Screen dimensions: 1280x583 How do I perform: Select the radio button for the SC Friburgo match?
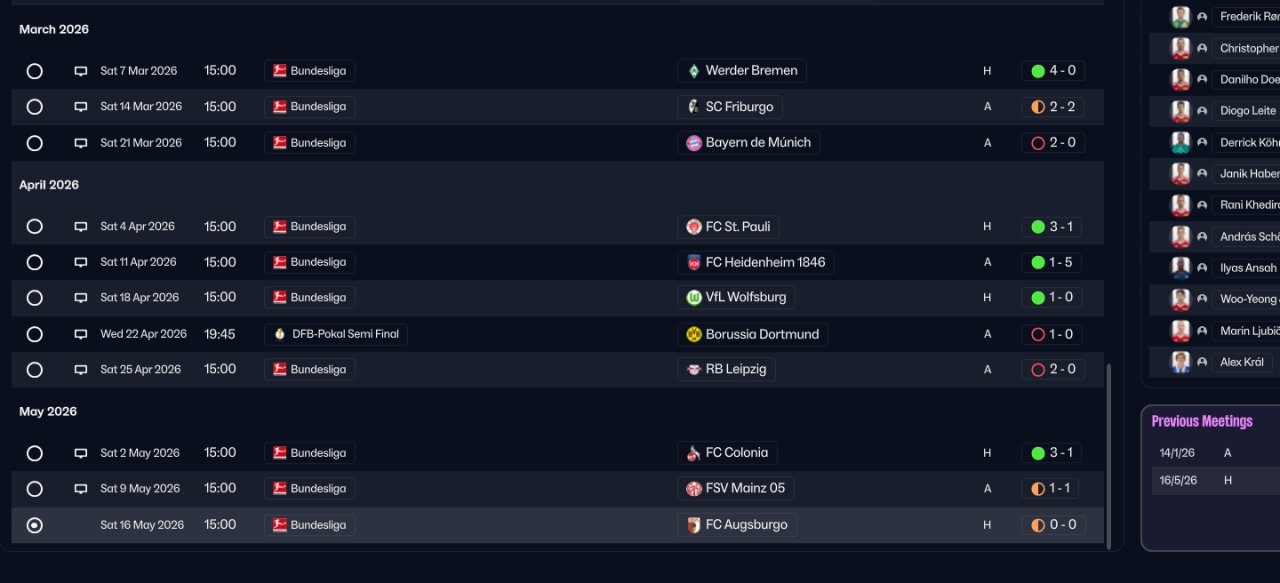[35, 107]
